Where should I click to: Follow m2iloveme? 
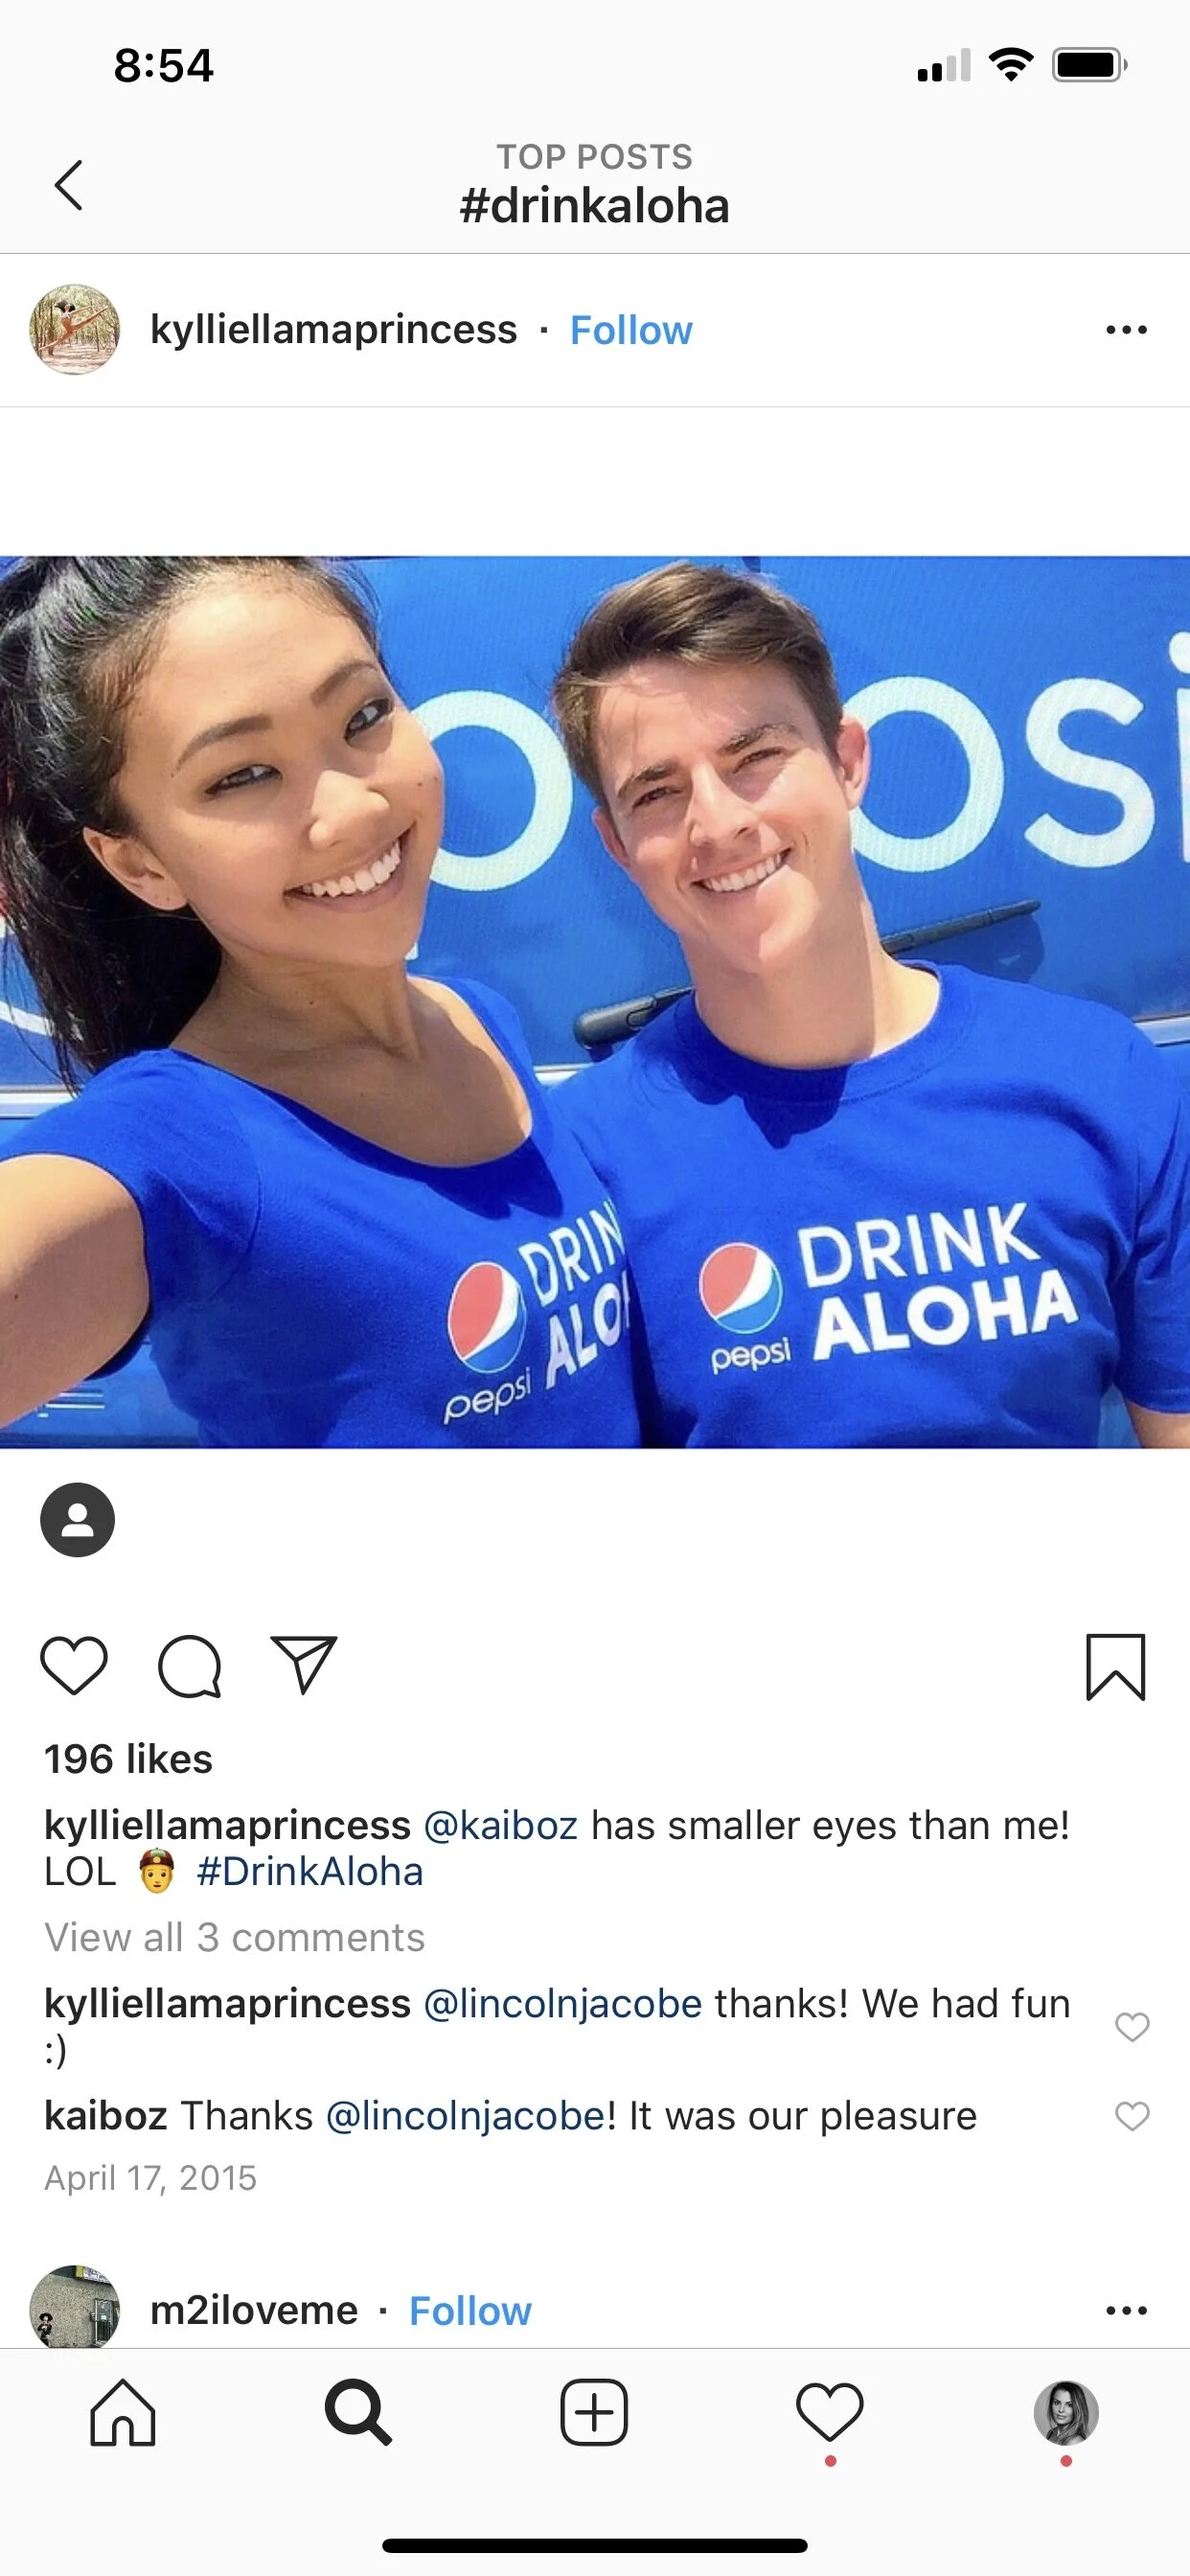(470, 2311)
